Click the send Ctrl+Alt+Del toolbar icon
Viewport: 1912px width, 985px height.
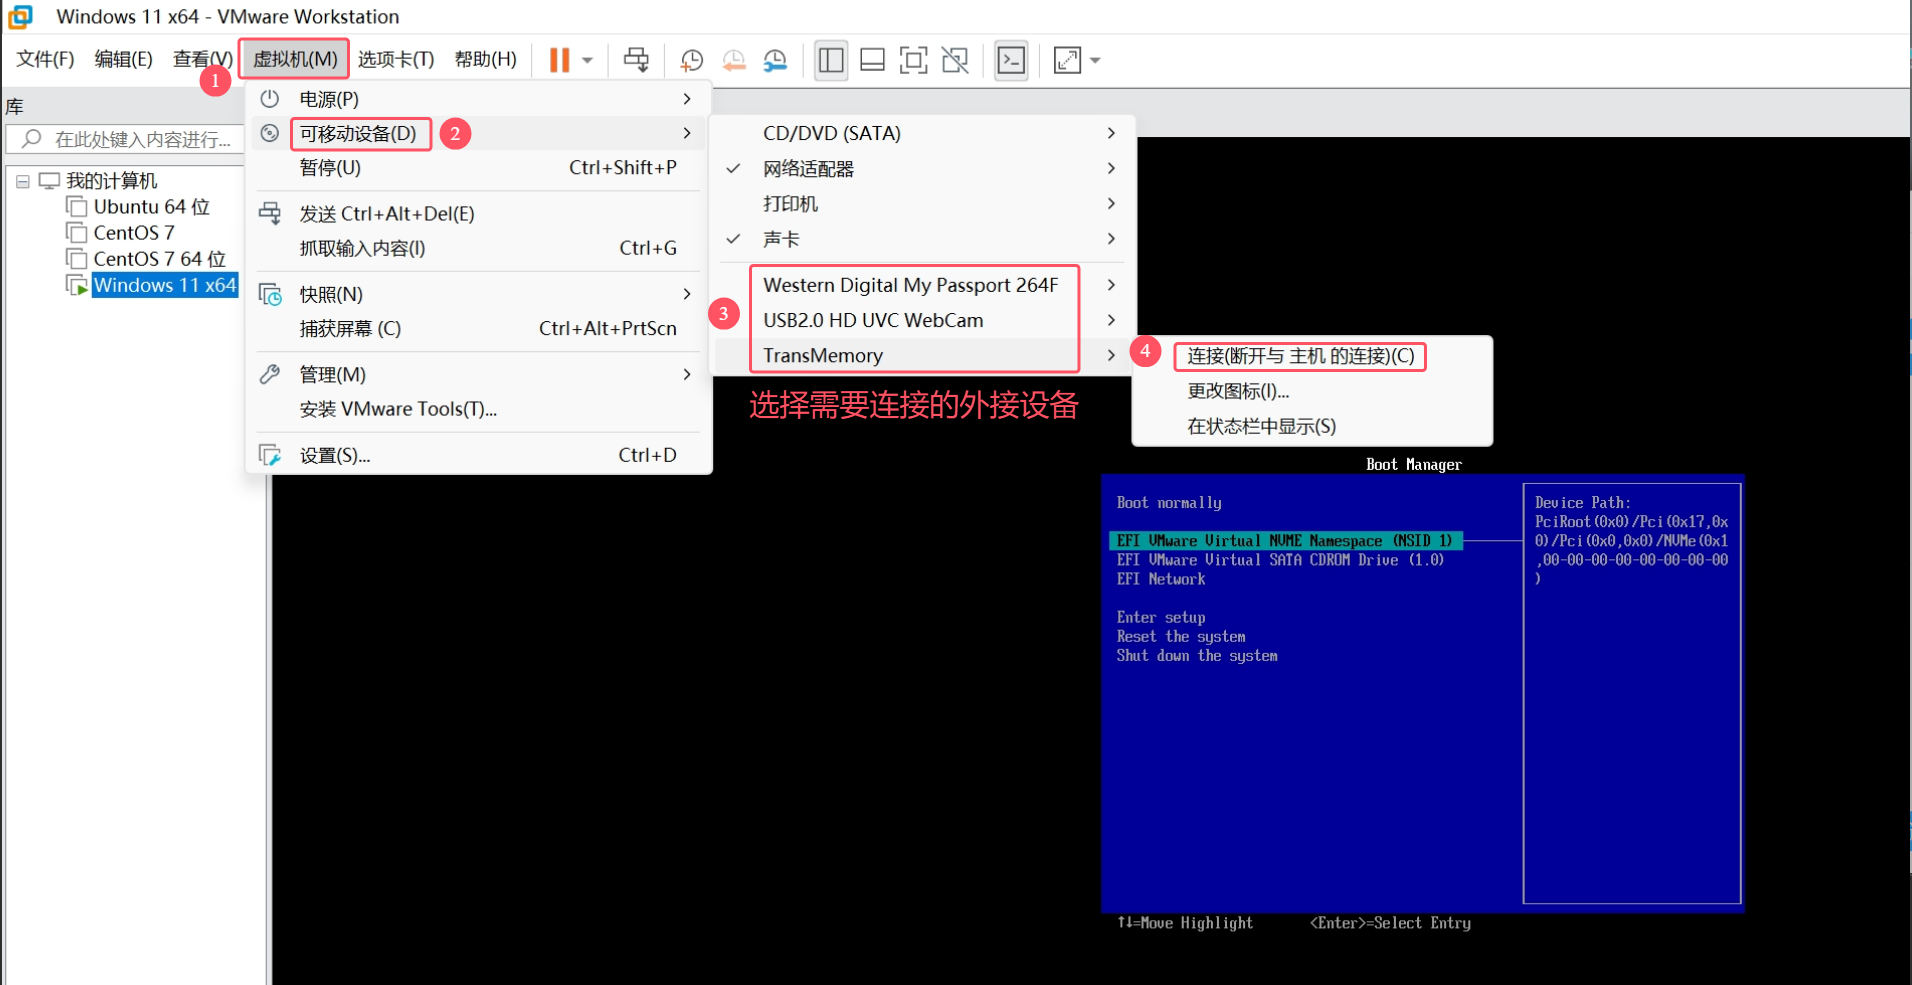[636, 60]
